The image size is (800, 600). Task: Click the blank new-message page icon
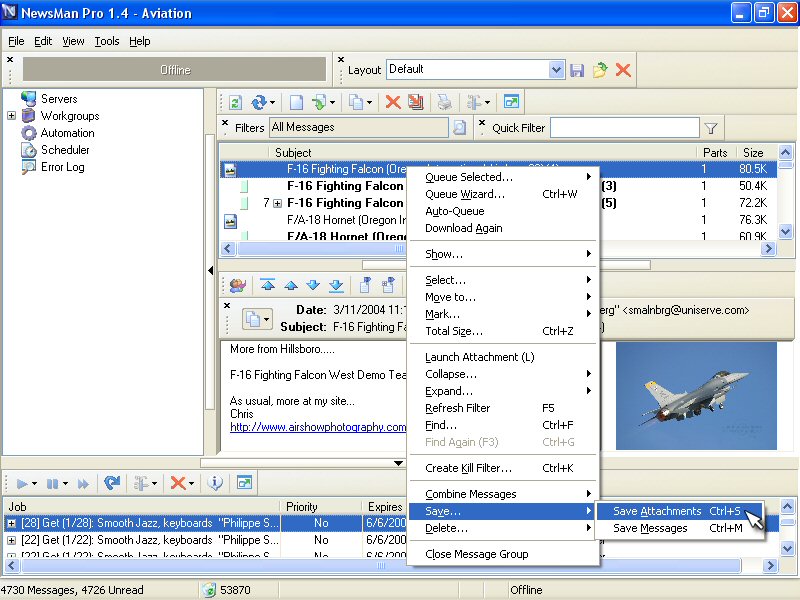pos(296,103)
